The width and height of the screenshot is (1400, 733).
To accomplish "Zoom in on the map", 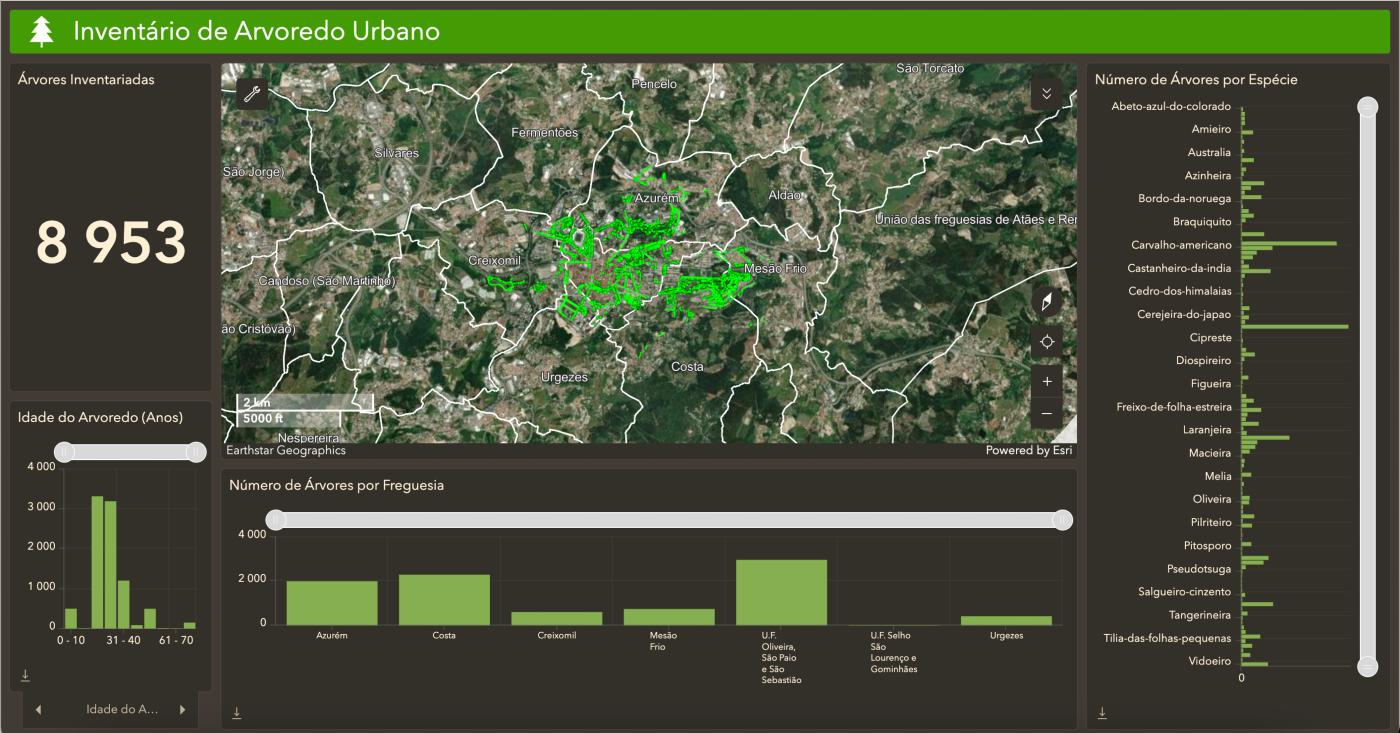I will pyautogui.click(x=1046, y=382).
